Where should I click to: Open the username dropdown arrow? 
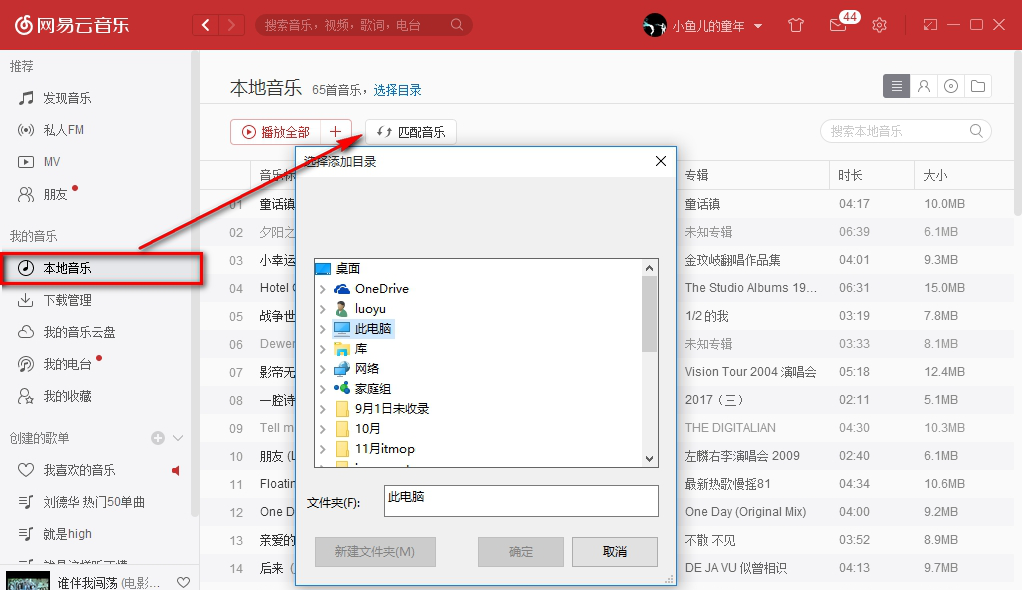tap(758, 26)
